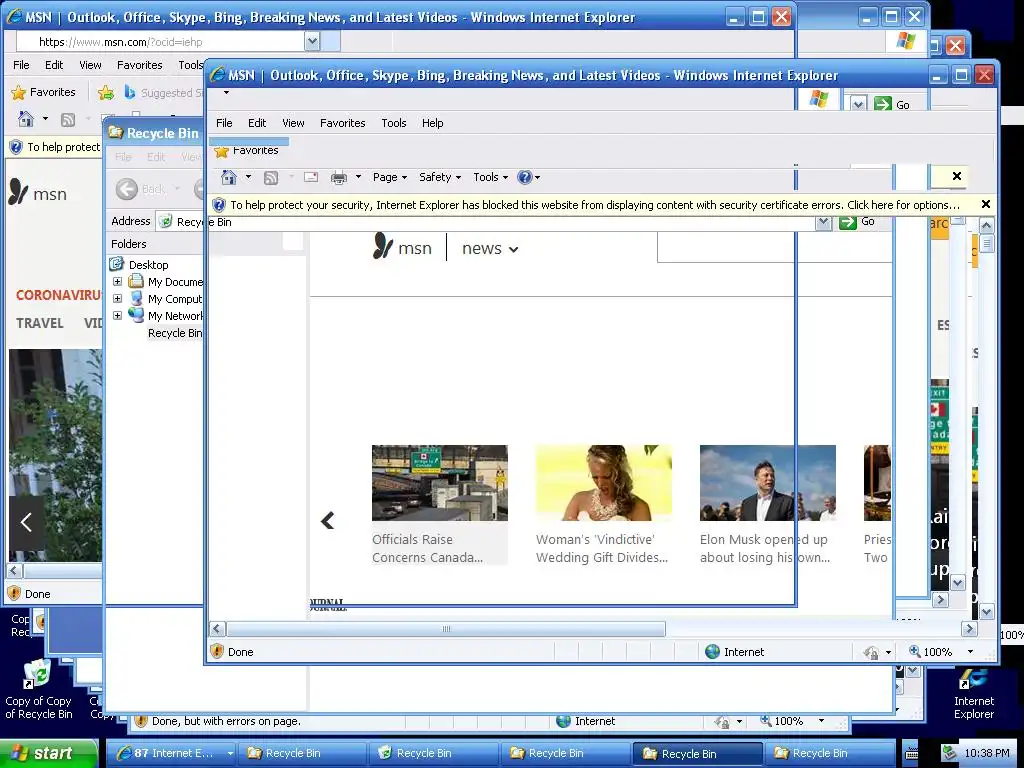This screenshot has height=768, width=1024.
Task: Open Home button dropdown arrow in front window
Action: (248, 177)
